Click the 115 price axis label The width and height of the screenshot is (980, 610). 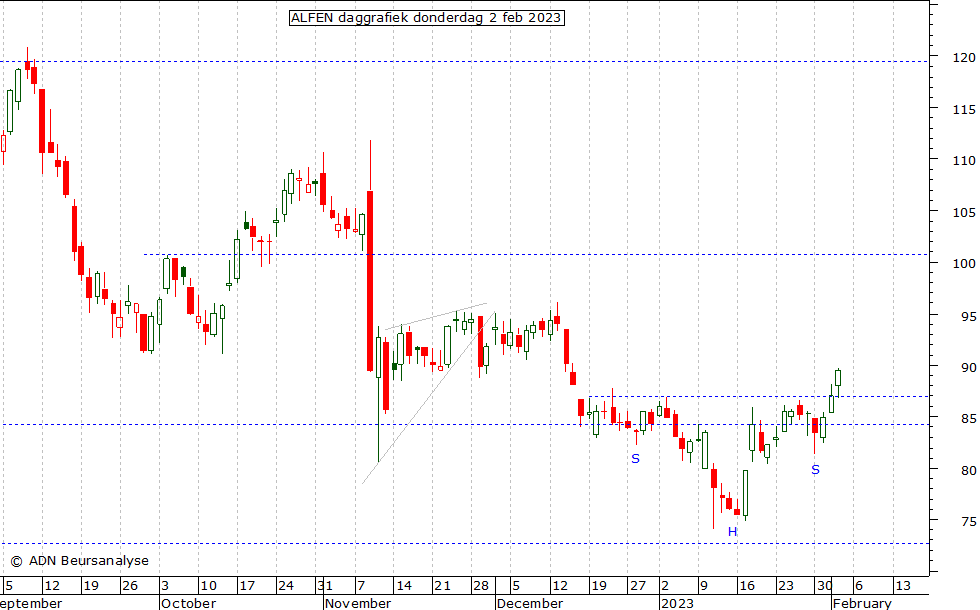tap(964, 109)
